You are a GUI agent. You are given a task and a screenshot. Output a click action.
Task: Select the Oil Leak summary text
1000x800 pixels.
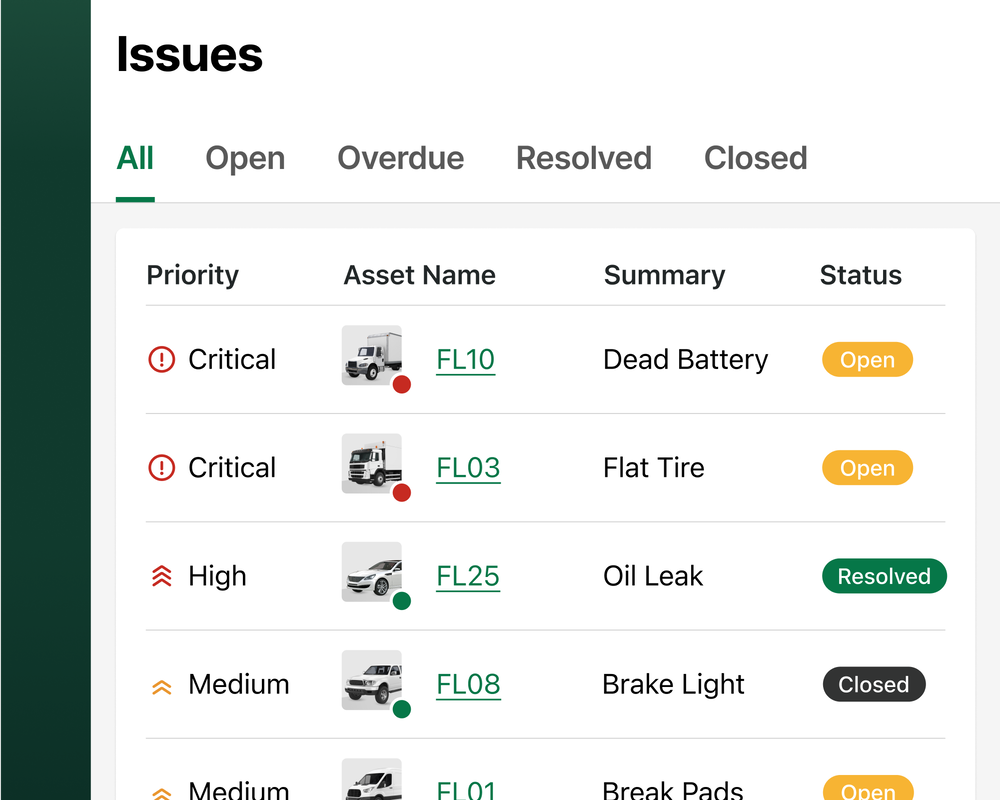point(653,576)
